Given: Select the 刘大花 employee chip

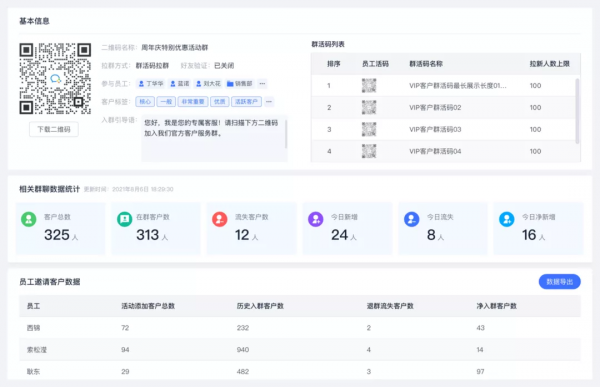Looking at the screenshot, I should point(208,83).
